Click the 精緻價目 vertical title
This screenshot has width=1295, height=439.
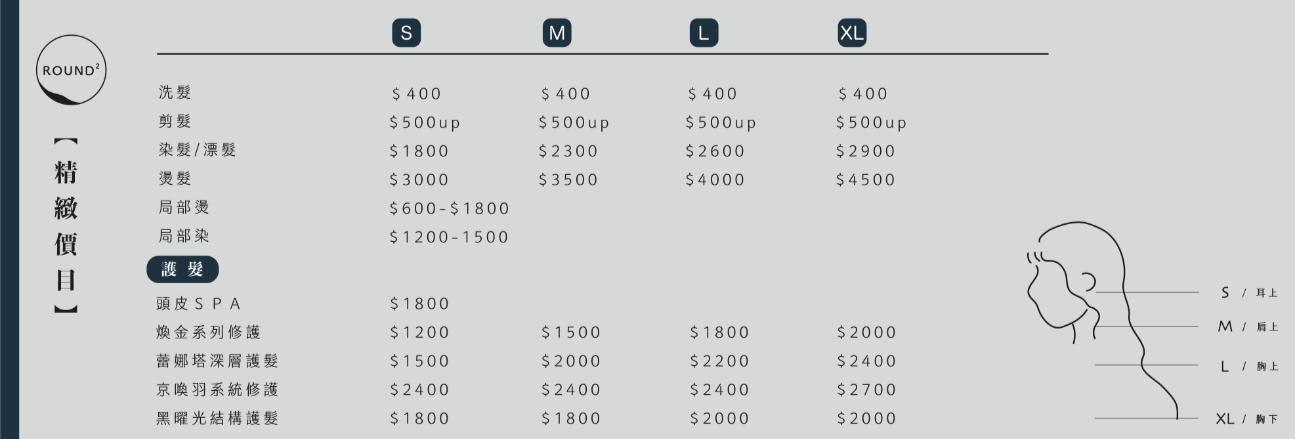(x=66, y=225)
